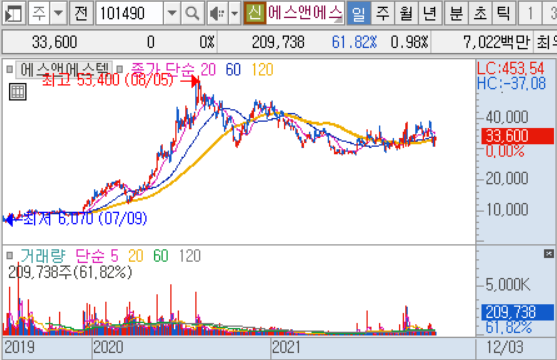Click the 0.98% value in info bar
The width and height of the screenshot is (557, 360).
(409, 42)
